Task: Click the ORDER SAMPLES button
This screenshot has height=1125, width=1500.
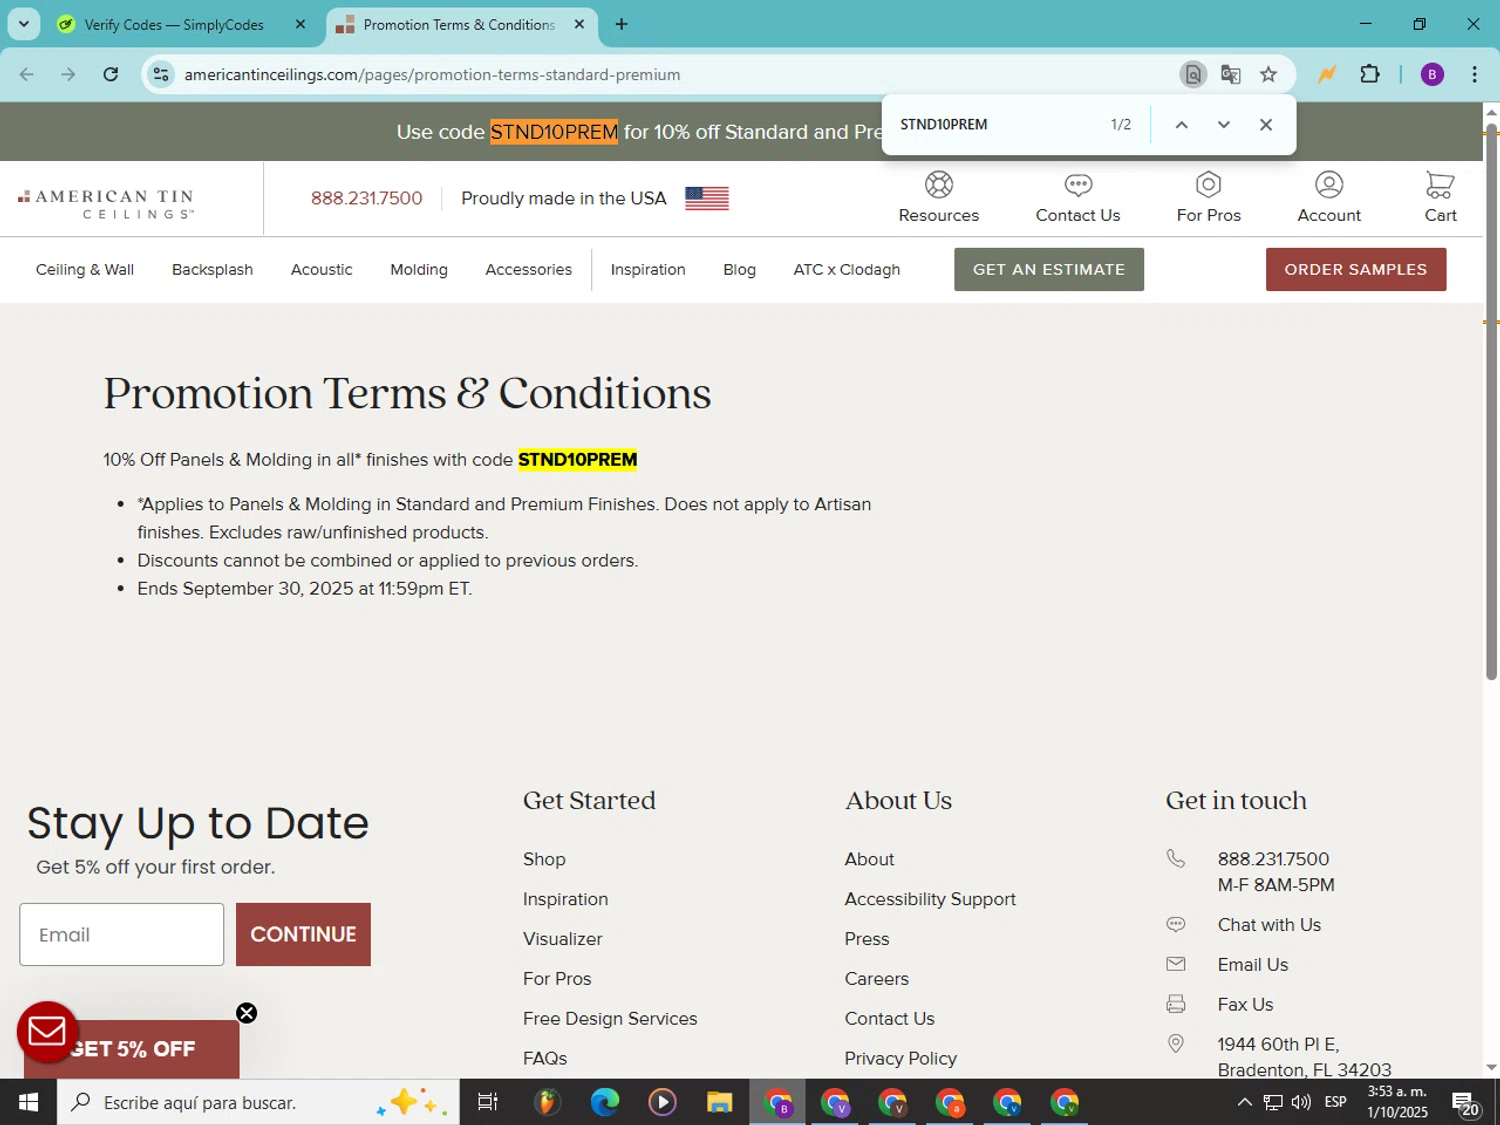Action: click(1355, 270)
